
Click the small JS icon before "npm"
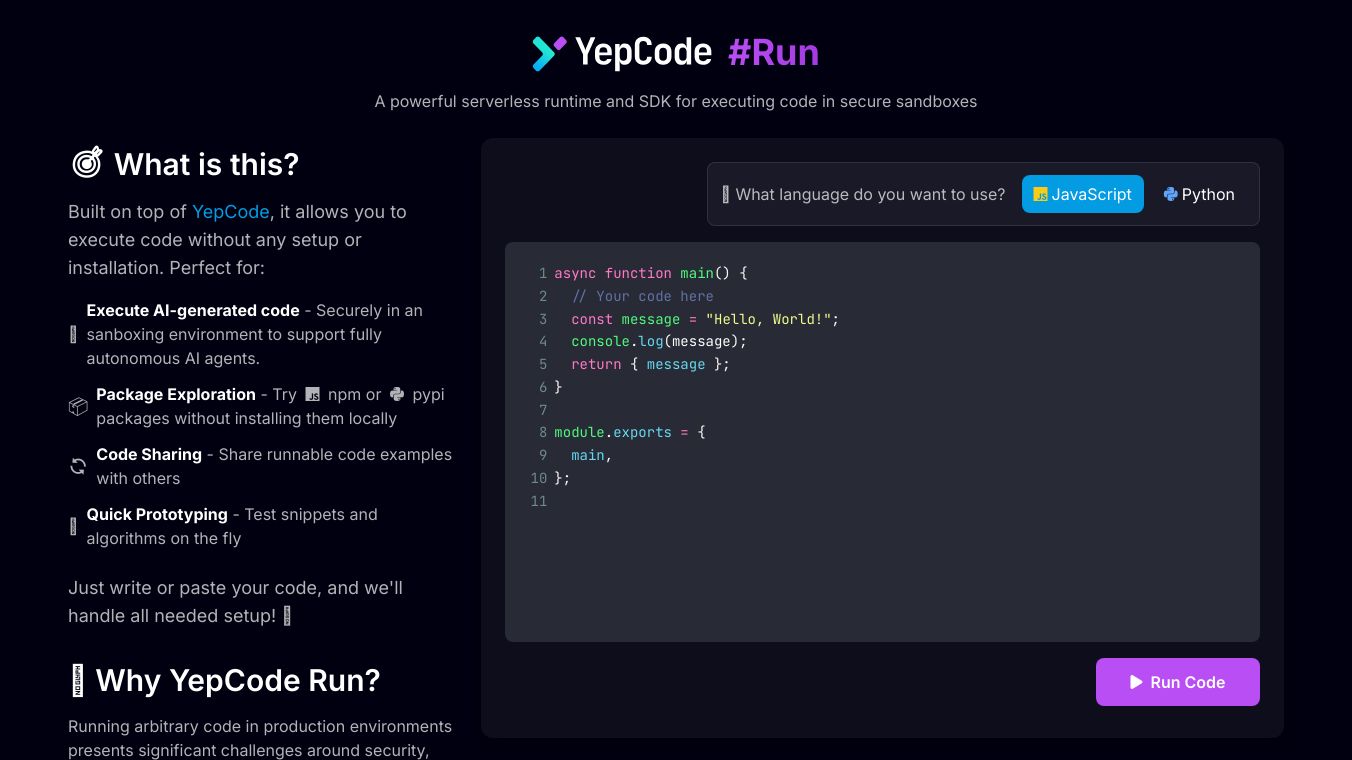pyautogui.click(x=313, y=395)
